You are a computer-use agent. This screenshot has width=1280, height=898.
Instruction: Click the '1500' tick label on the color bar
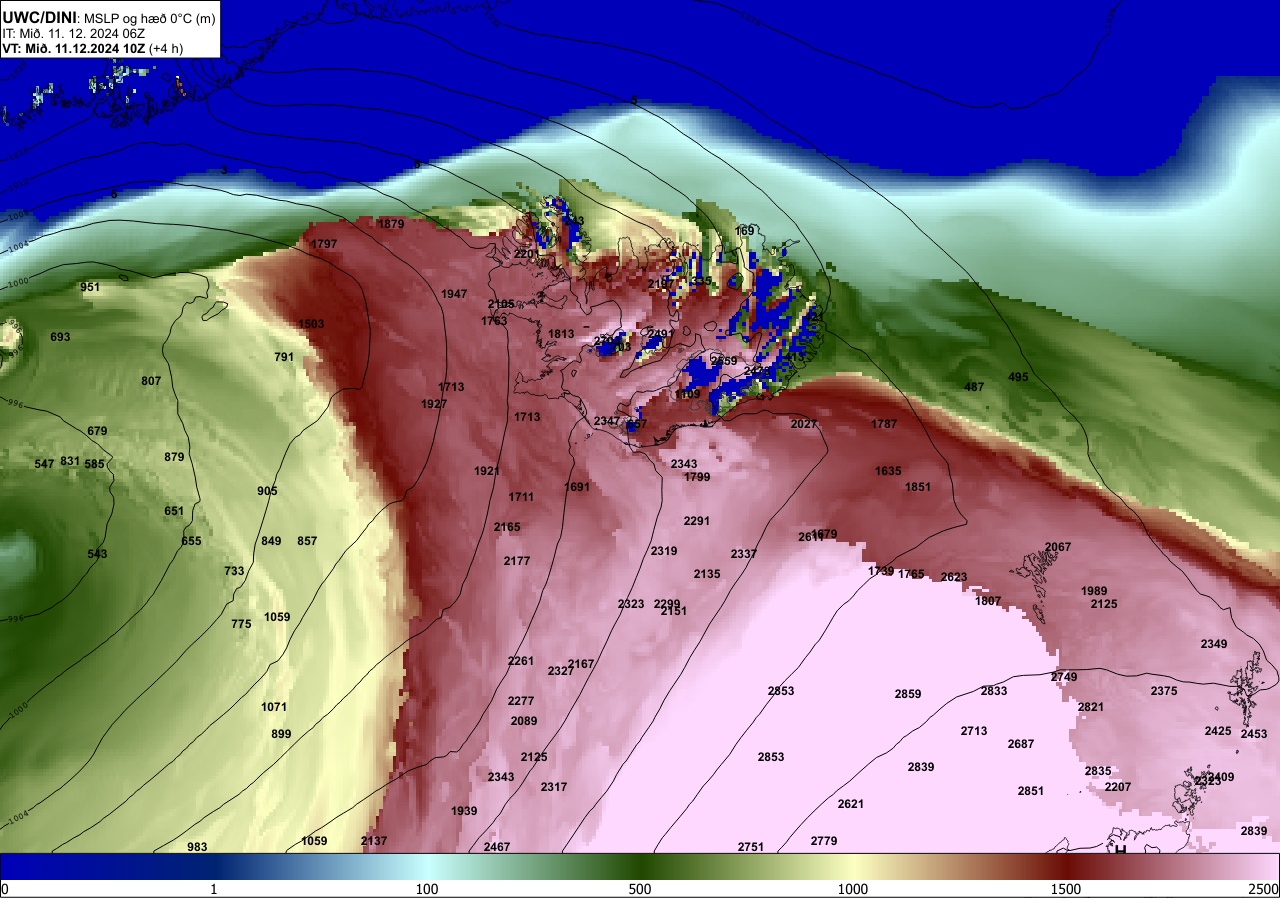coord(1066,889)
